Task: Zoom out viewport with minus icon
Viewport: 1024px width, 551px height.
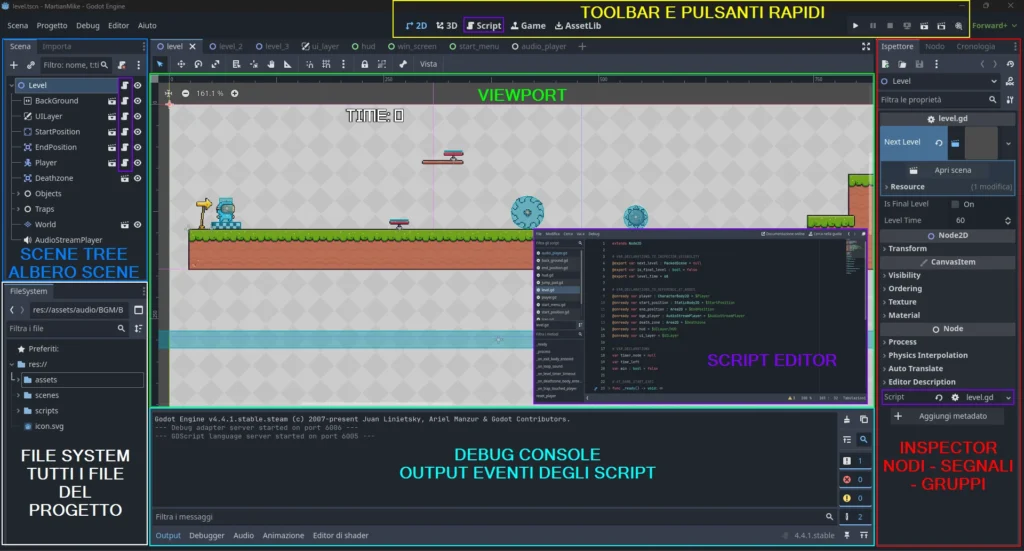Action: (x=185, y=93)
